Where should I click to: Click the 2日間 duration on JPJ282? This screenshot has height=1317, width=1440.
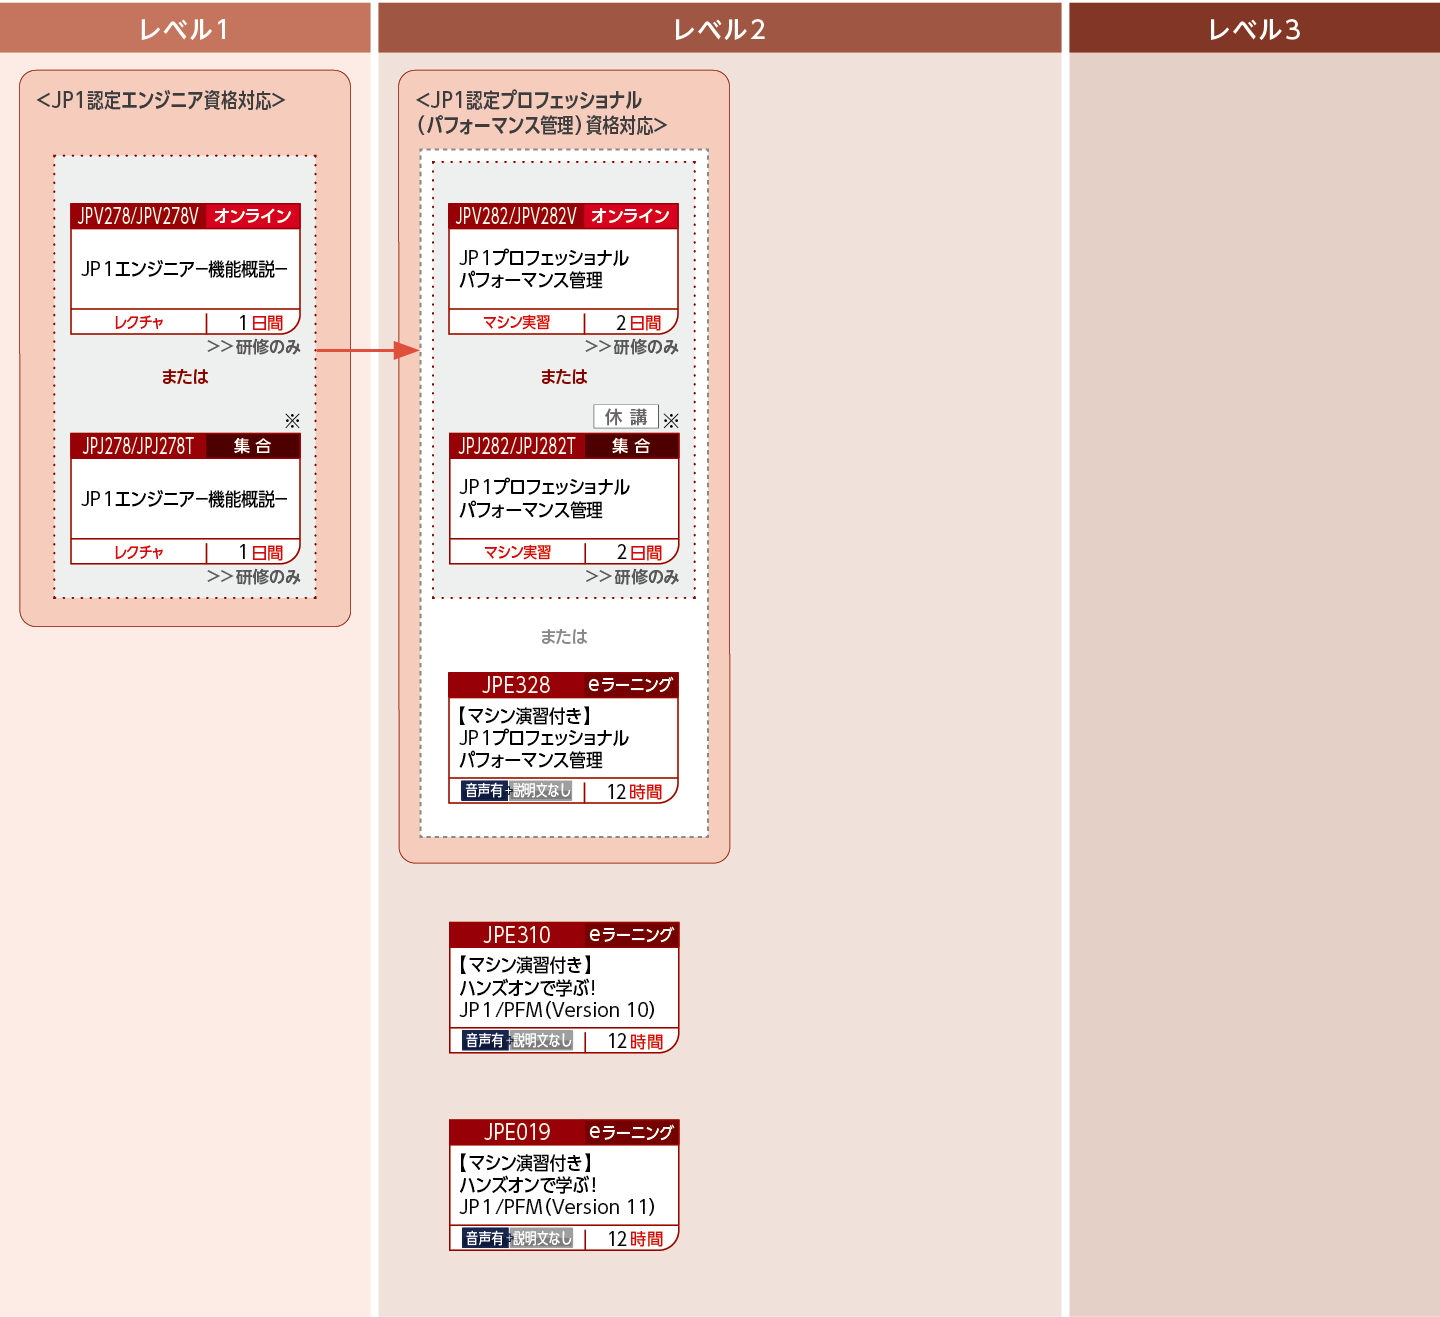coord(639,553)
